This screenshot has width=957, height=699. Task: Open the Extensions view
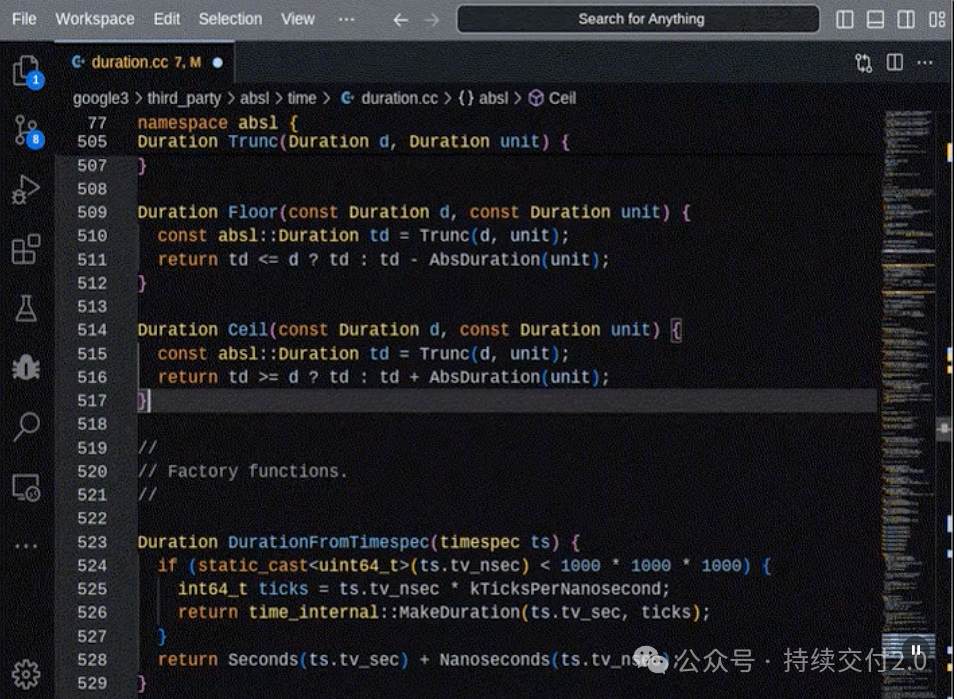26,249
